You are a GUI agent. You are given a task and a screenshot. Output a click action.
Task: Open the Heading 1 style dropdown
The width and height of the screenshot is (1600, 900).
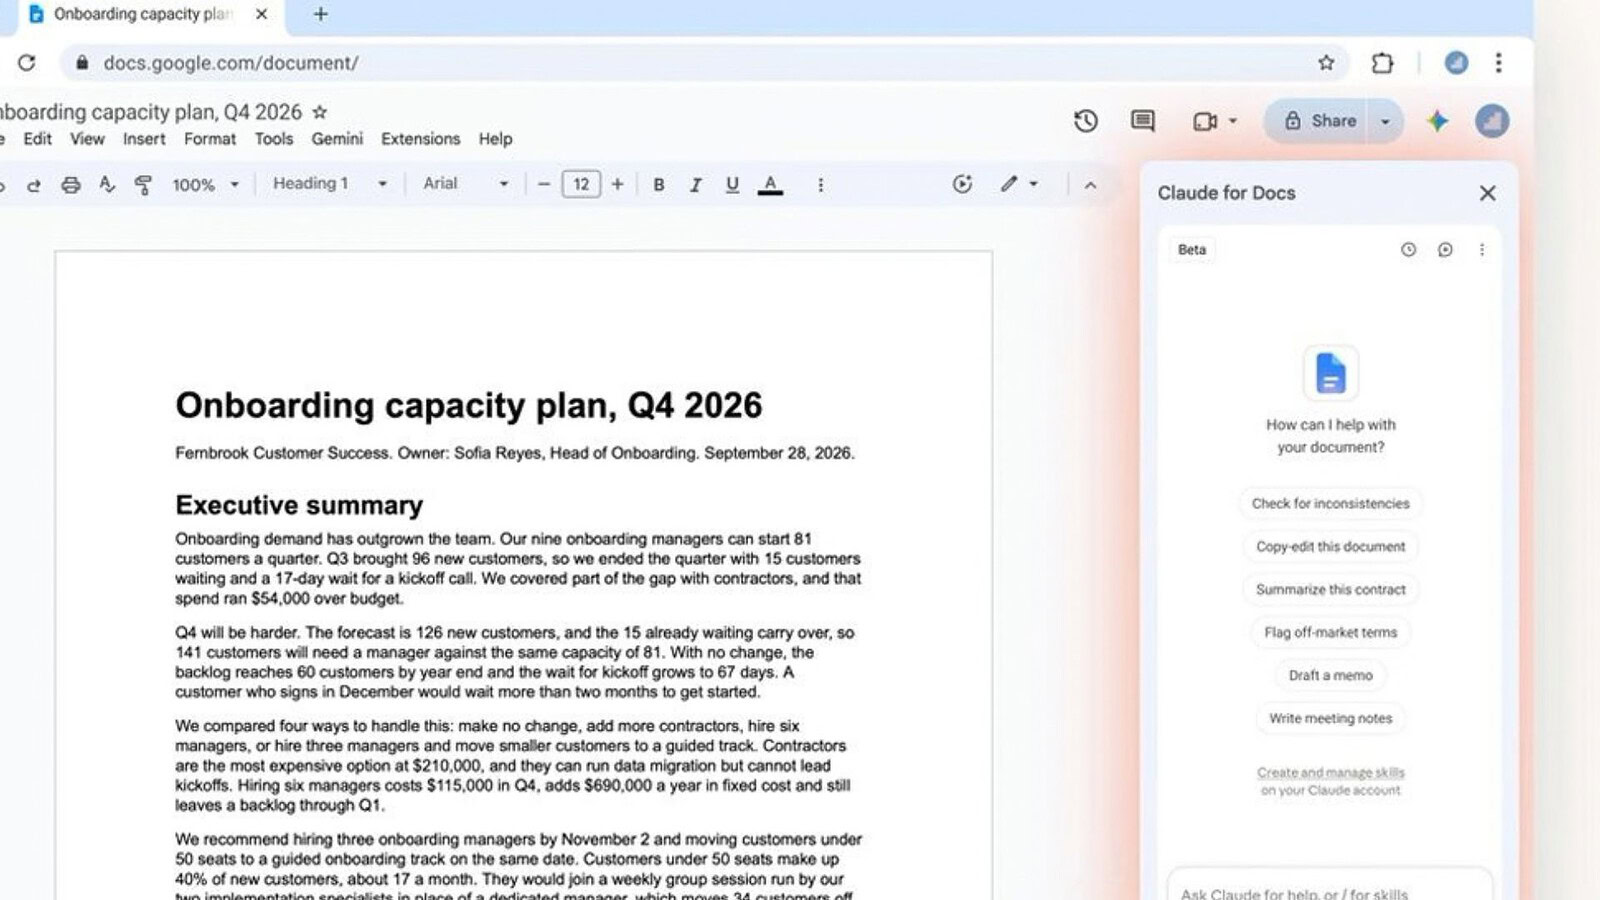330,184
